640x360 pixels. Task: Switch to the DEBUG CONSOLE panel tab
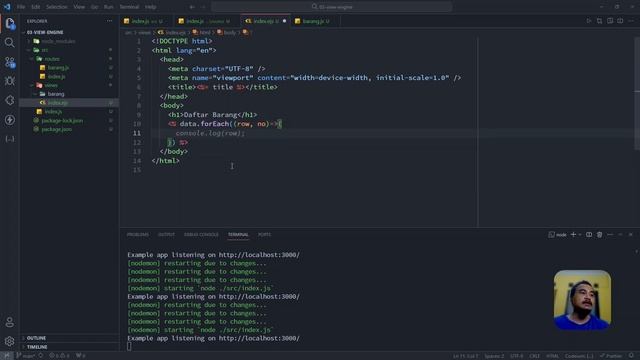point(201,235)
